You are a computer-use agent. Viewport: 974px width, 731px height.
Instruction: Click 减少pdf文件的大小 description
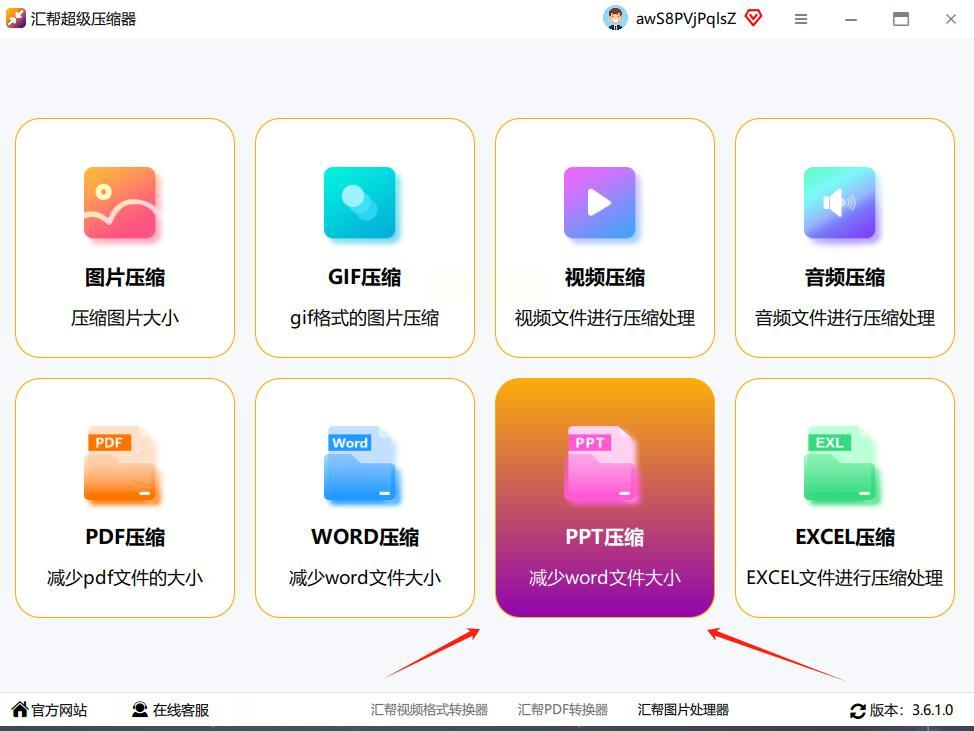[x=125, y=578]
